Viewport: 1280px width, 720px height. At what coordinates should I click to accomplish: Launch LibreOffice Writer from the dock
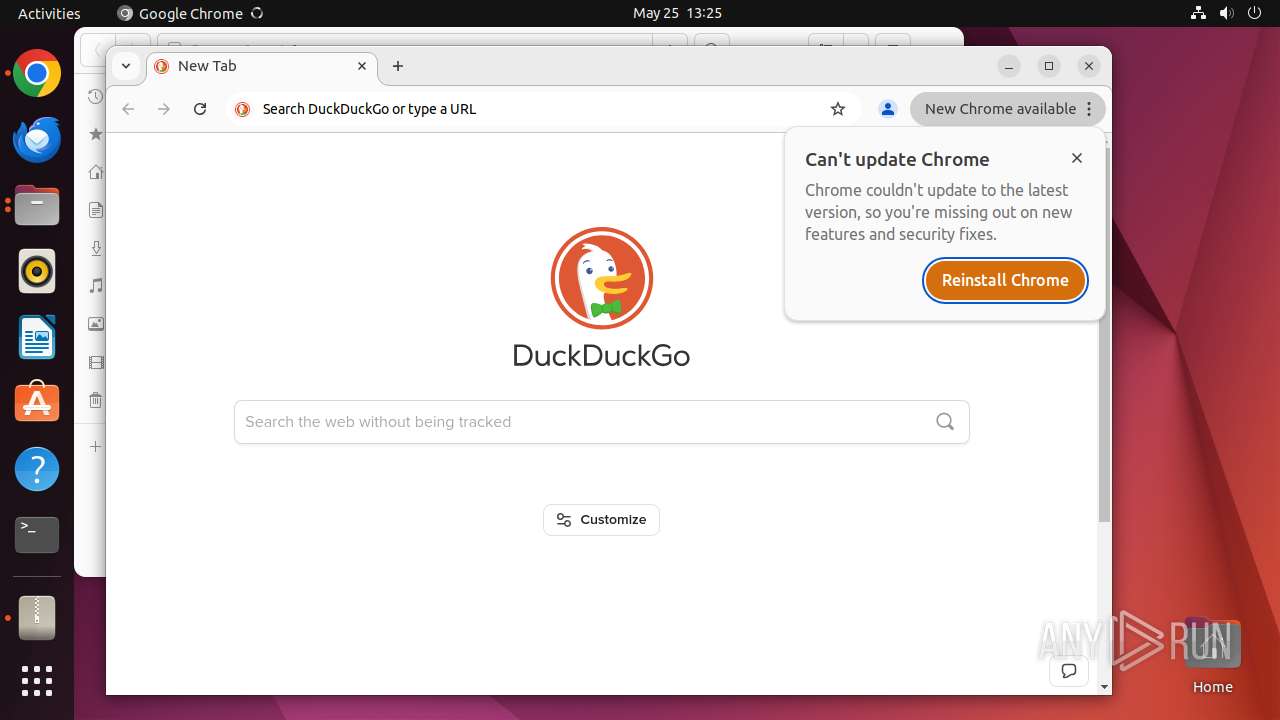pos(37,337)
